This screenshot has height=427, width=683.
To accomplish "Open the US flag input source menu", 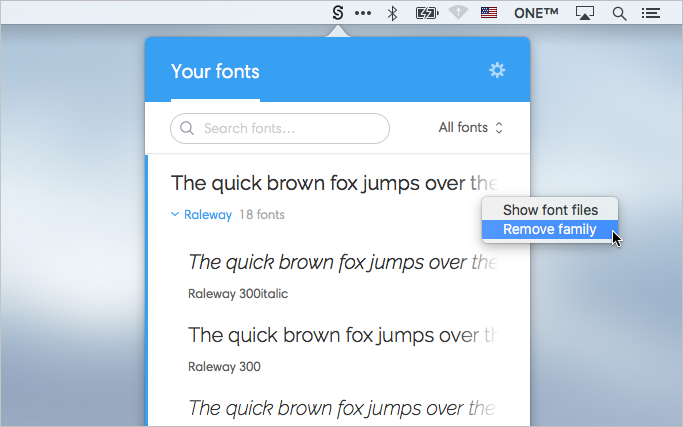I will pos(489,13).
